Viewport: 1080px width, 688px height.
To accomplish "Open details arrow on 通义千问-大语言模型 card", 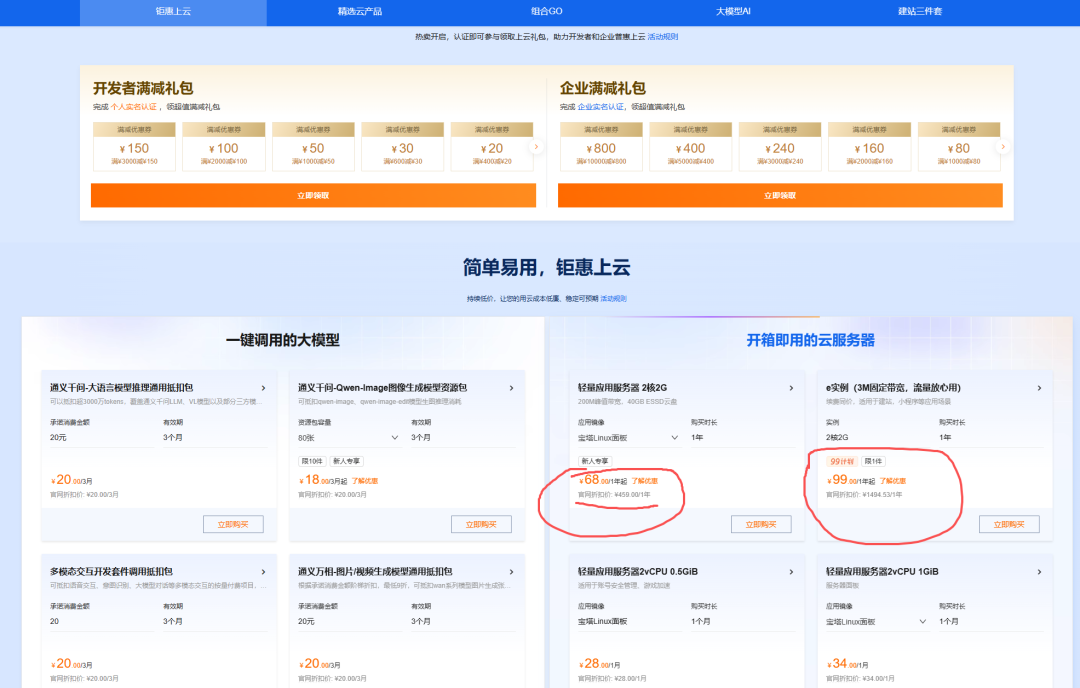I will 264,387.
